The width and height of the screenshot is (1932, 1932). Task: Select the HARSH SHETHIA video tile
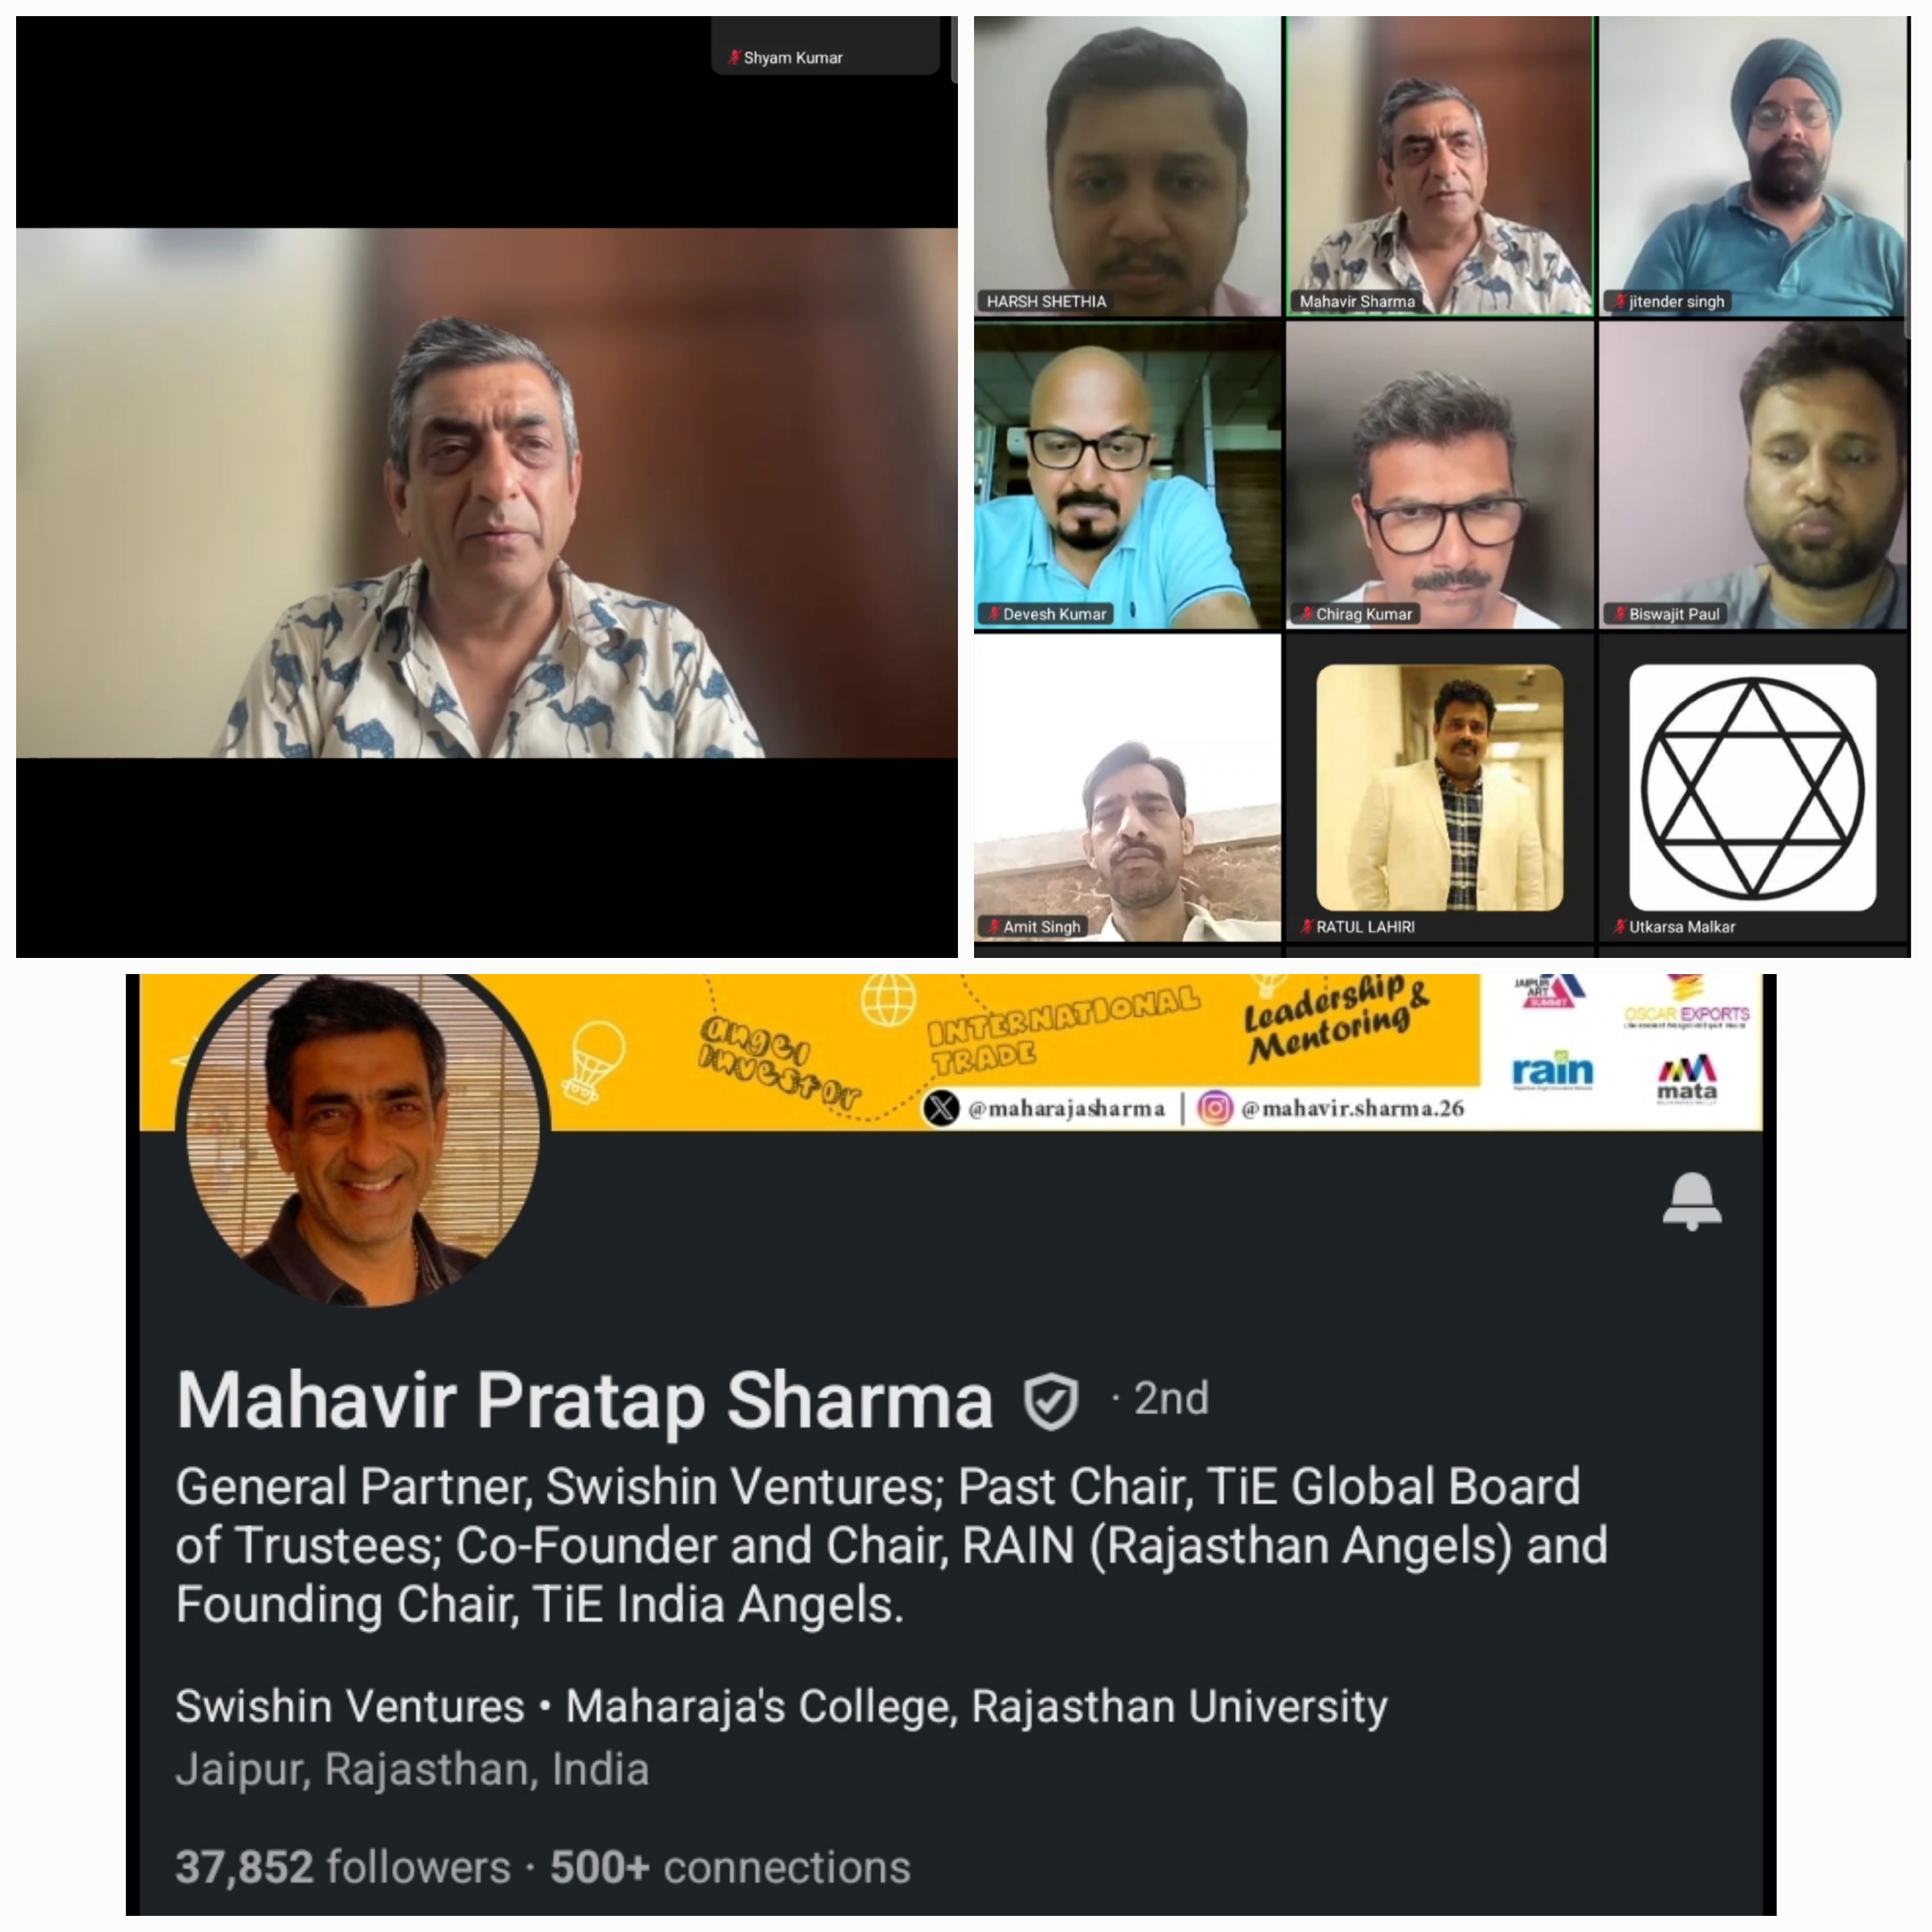1127,166
